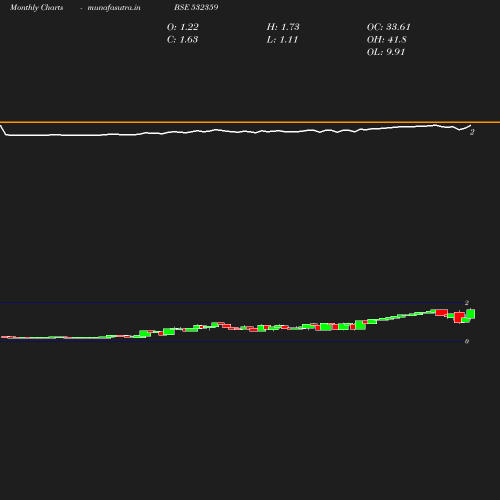Select the BSE 532359 ticker text

click(x=196, y=7)
